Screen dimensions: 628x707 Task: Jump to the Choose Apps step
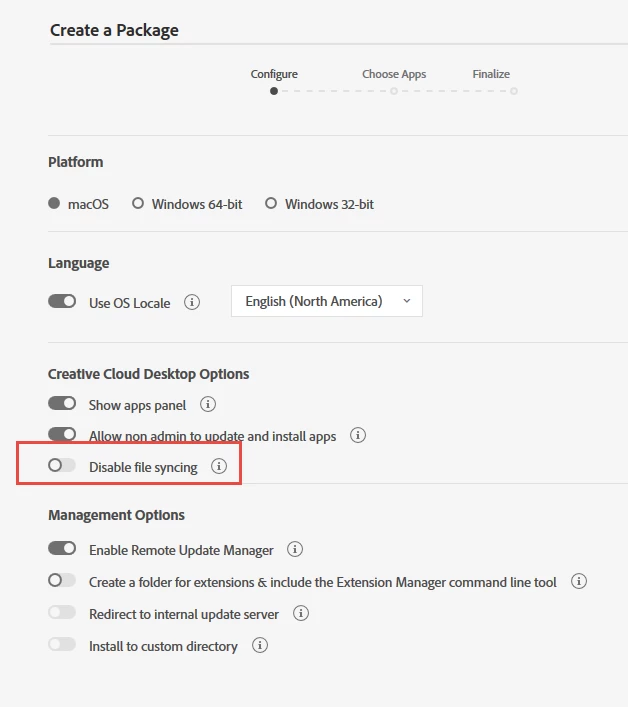tap(394, 74)
